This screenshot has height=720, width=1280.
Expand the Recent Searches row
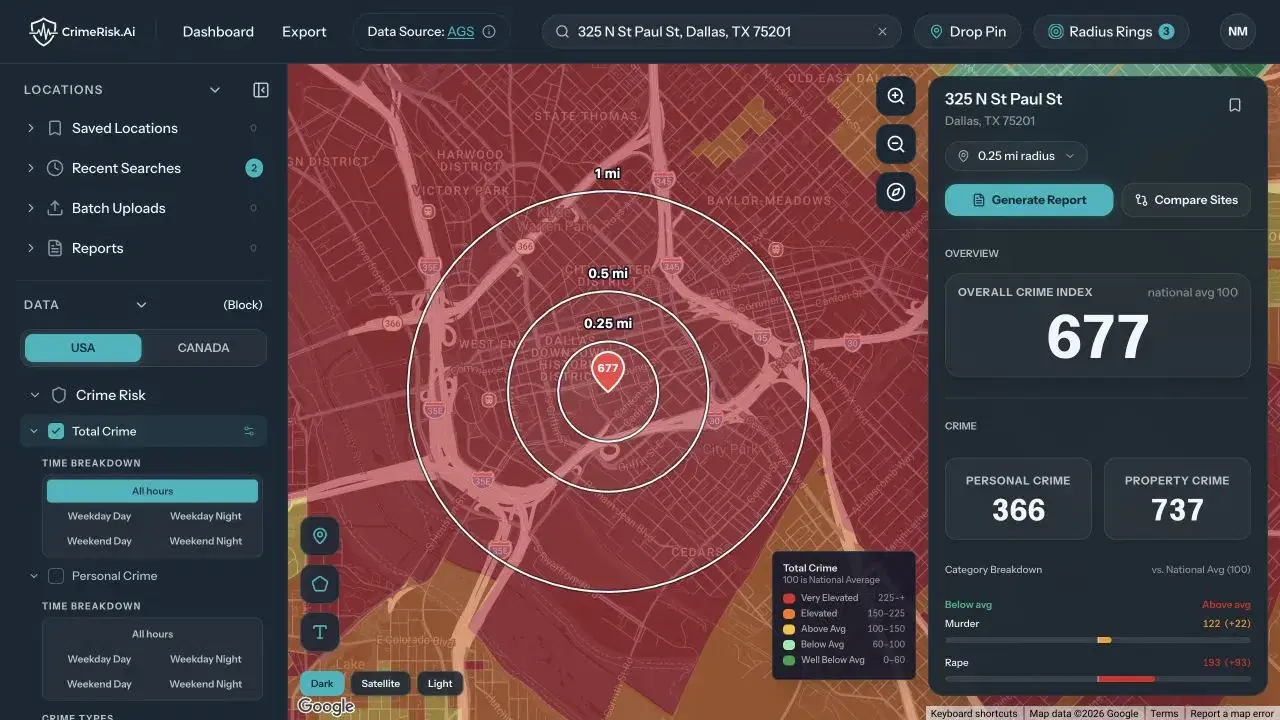click(x=30, y=168)
